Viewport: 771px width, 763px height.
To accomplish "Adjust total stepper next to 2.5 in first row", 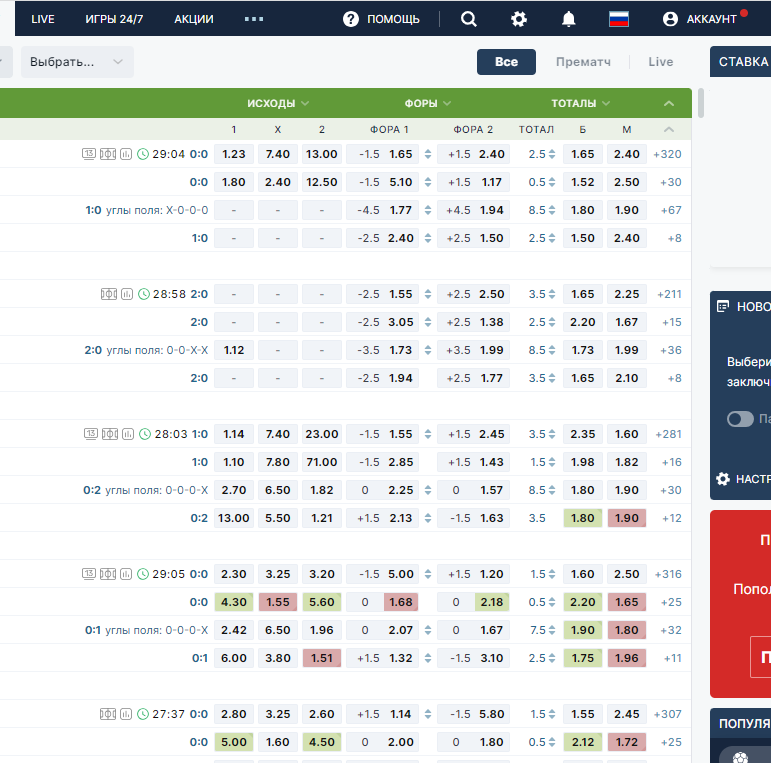I will pyautogui.click(x=552, y=154).
